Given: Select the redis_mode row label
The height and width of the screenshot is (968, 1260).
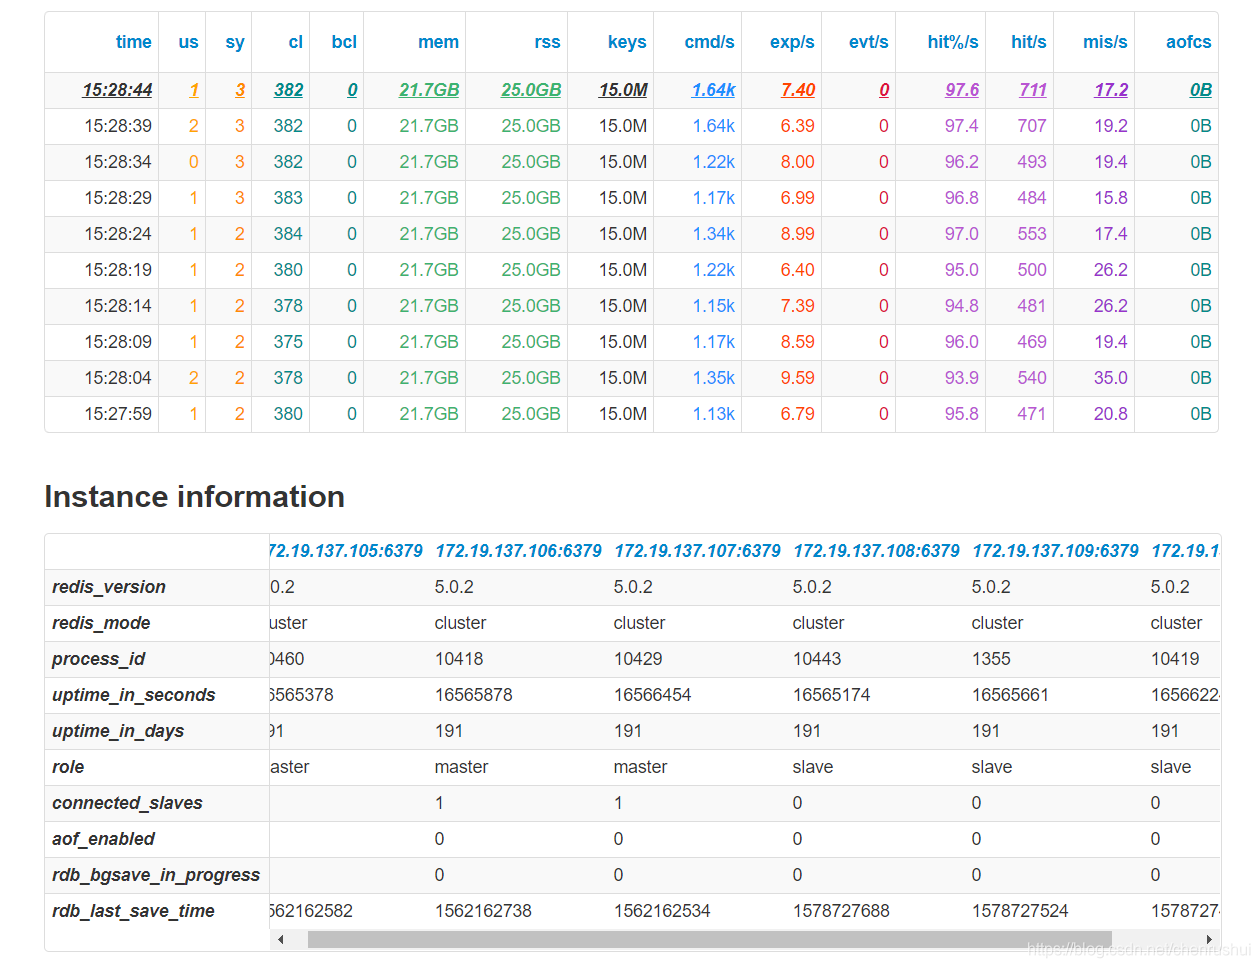Looking at the screenshot, I should click(101, 623).
